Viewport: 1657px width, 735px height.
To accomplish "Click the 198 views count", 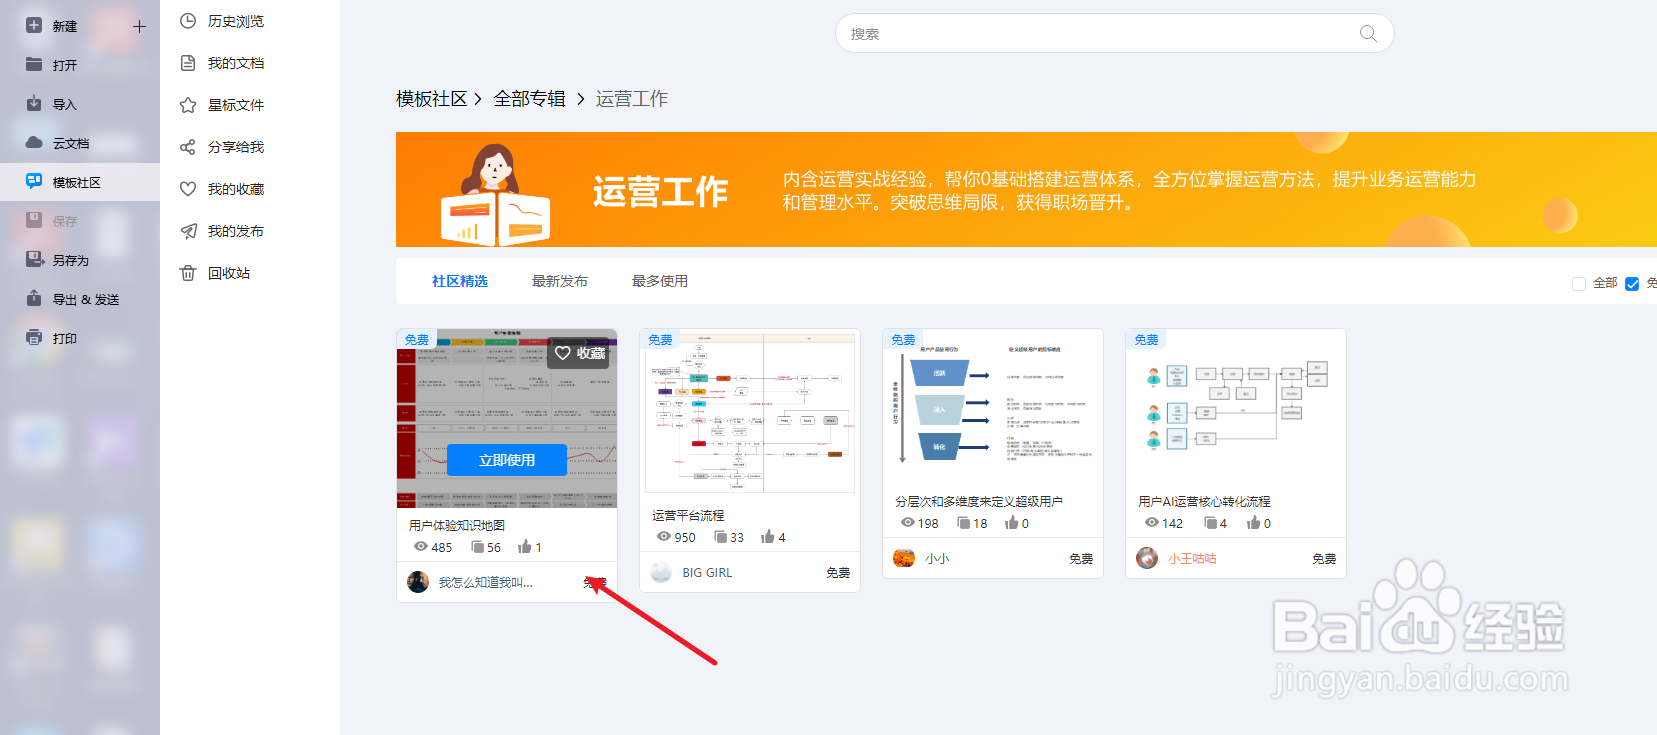I will (928, 524).
